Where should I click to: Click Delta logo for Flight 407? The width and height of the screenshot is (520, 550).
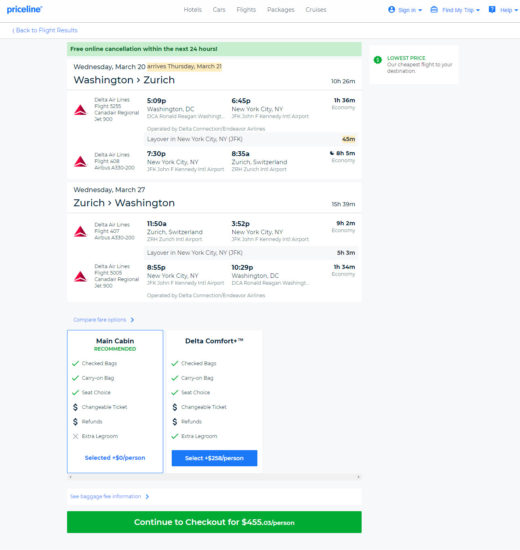80,232
